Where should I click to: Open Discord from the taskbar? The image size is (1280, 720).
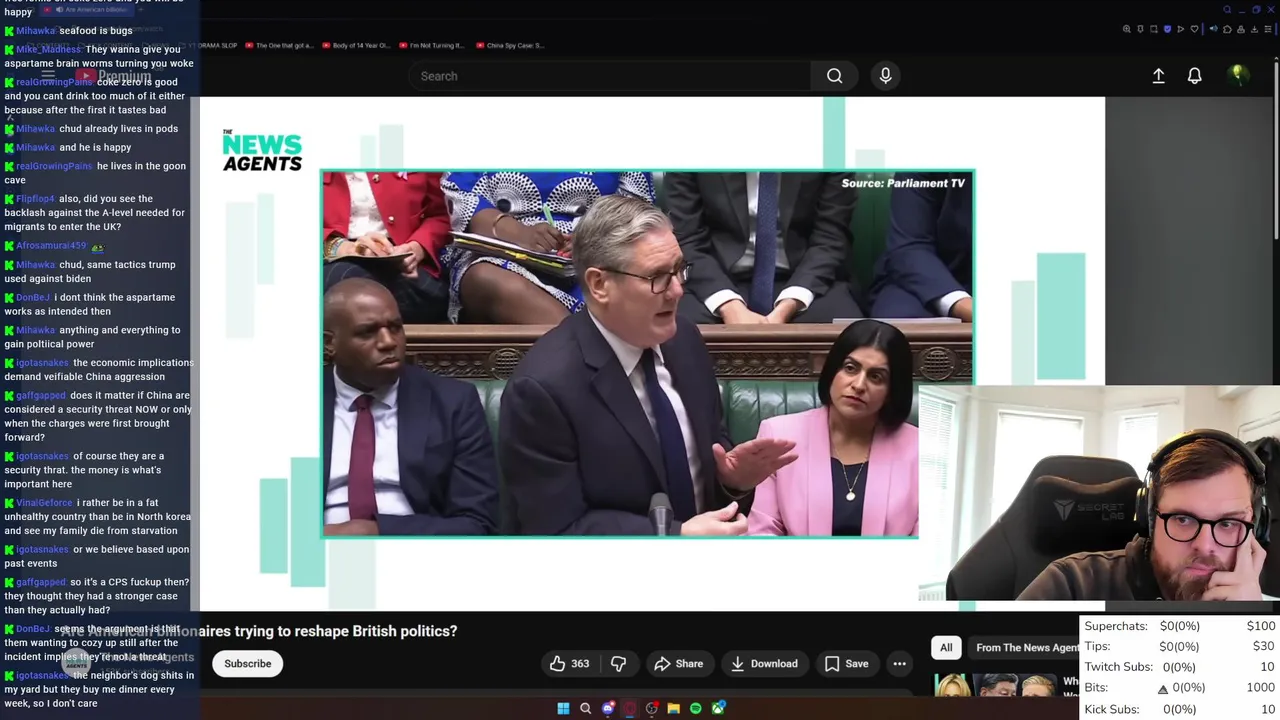[x=608, y=708]
